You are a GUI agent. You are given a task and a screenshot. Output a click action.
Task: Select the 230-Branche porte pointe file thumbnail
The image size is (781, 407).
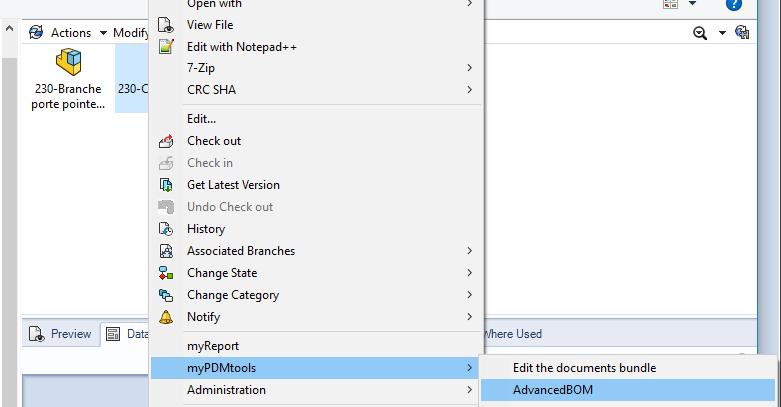point(68,78)
